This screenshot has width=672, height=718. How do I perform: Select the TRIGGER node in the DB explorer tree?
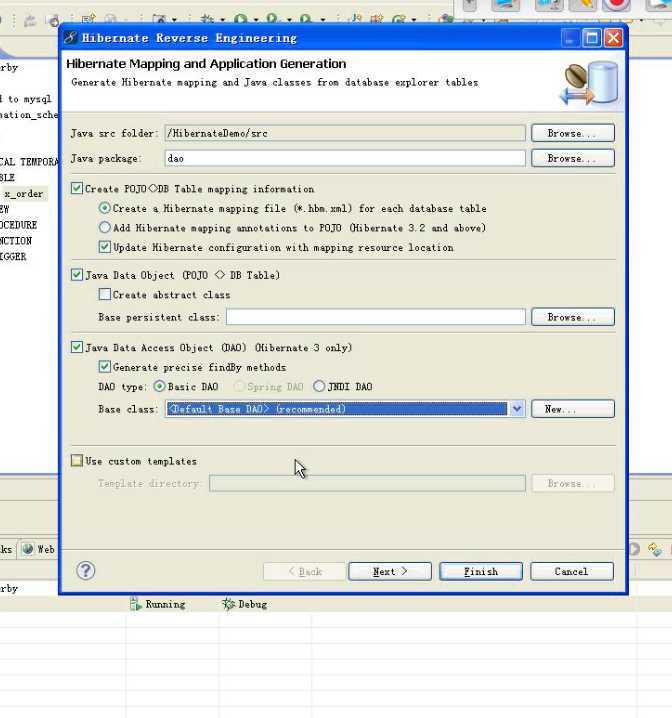13,256
